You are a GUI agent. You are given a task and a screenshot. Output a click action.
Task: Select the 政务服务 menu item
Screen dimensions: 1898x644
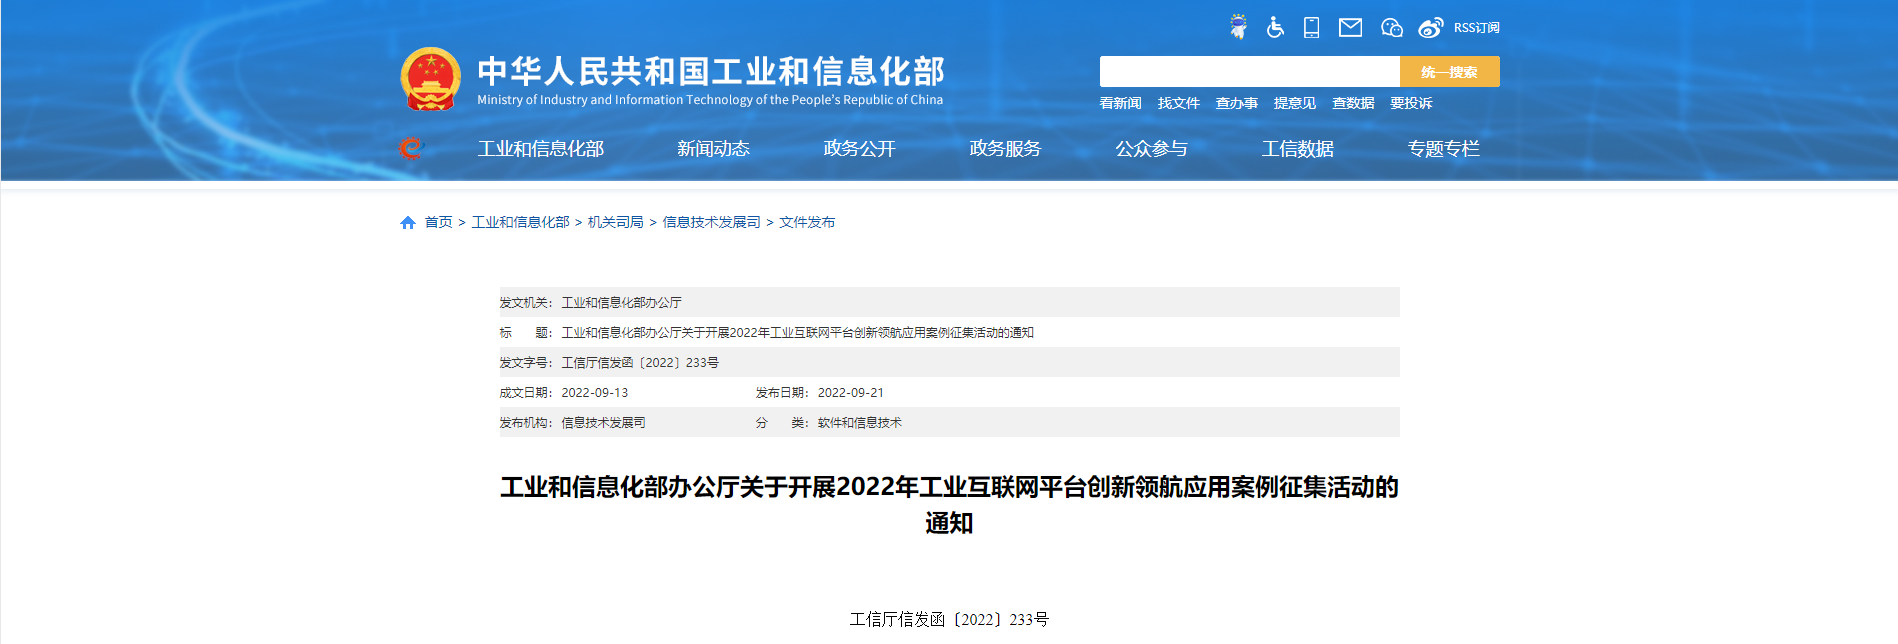[1005, 149]
